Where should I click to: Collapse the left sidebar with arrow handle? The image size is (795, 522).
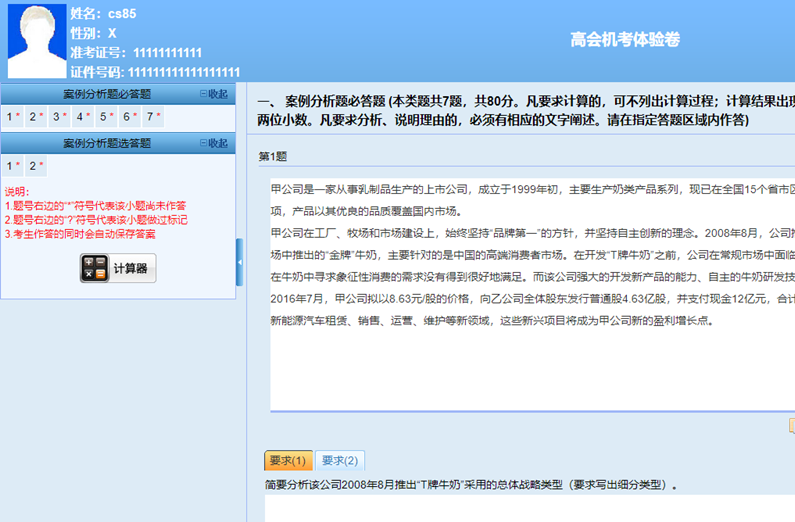pyautogui.click(x=239, y=264)
